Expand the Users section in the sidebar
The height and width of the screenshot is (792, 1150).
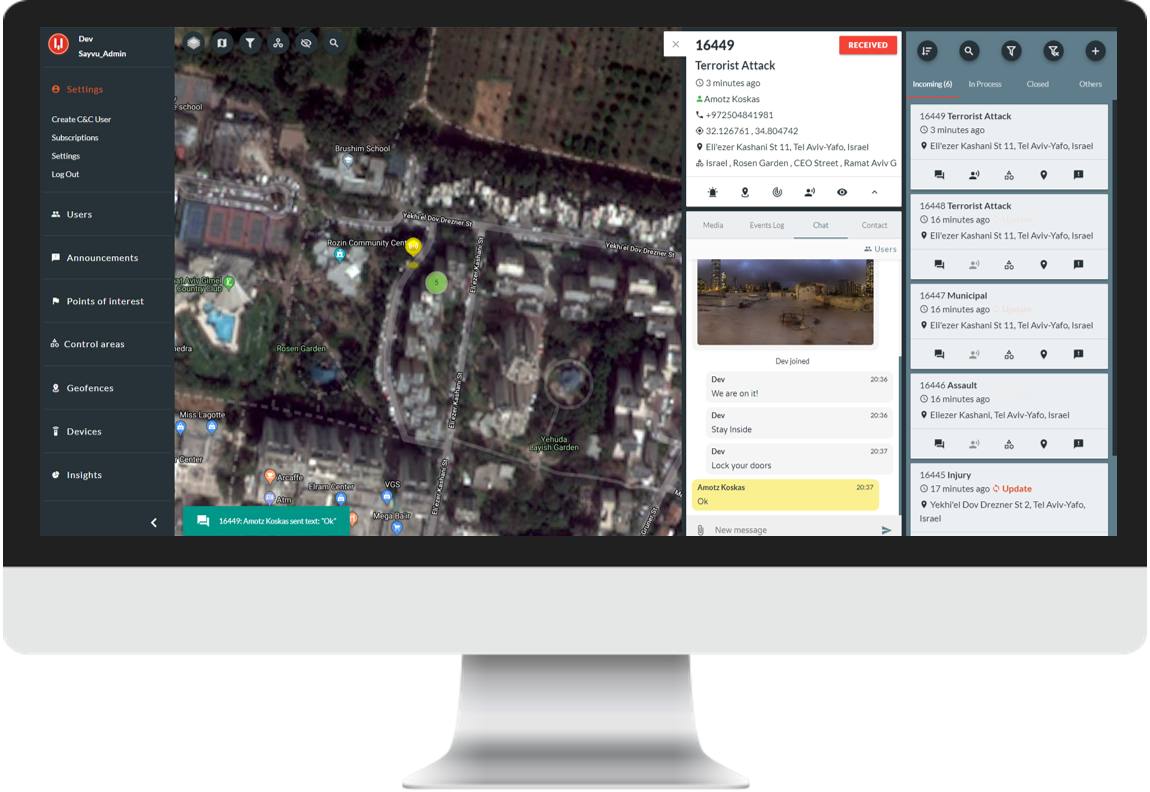click(79, 214)
